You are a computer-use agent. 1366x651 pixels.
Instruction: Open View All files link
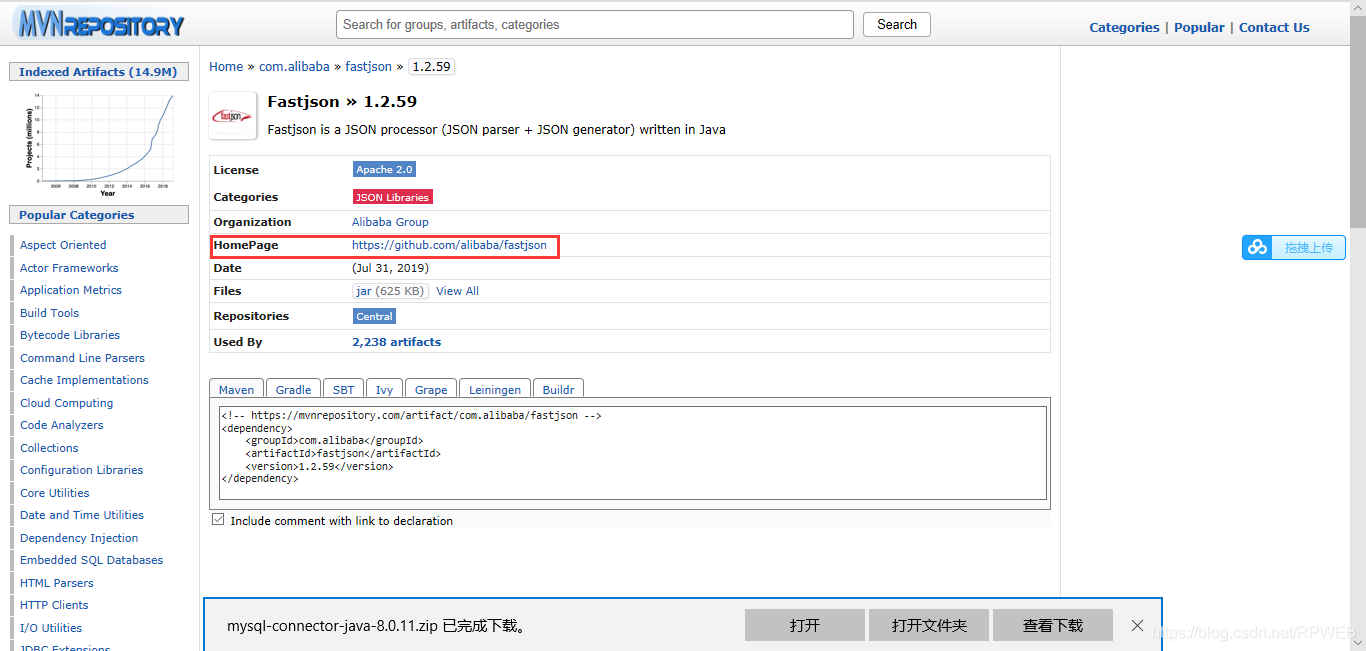[457, 291]
